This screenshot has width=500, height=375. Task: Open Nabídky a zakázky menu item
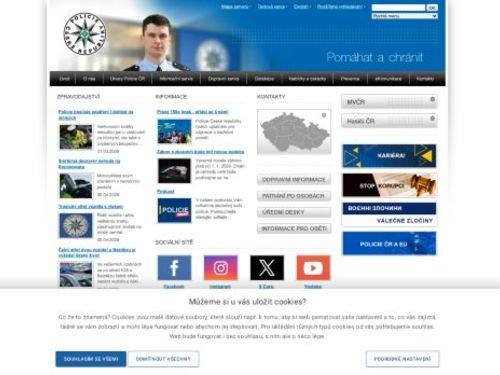click(307, 79)
